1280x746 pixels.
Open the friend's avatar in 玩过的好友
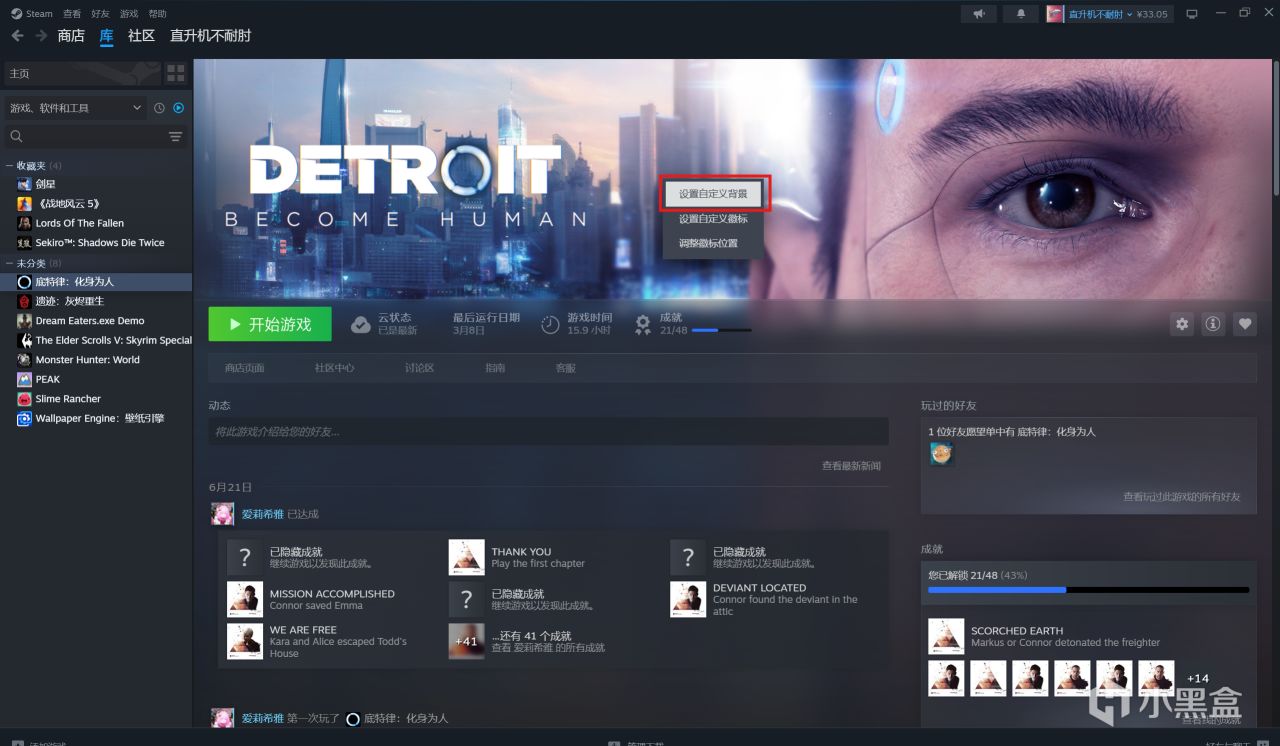tap(941, 454)
